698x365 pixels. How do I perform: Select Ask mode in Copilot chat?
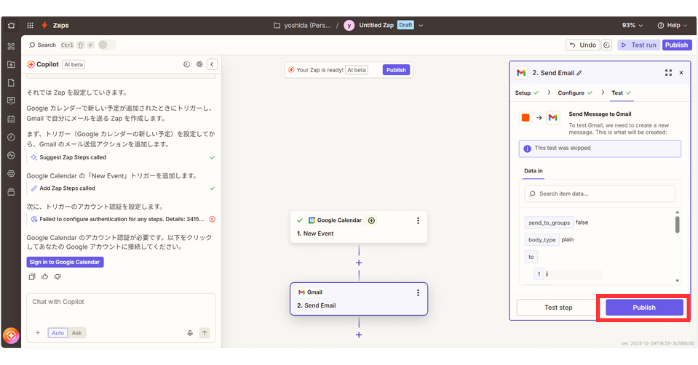tap(77, 333)
